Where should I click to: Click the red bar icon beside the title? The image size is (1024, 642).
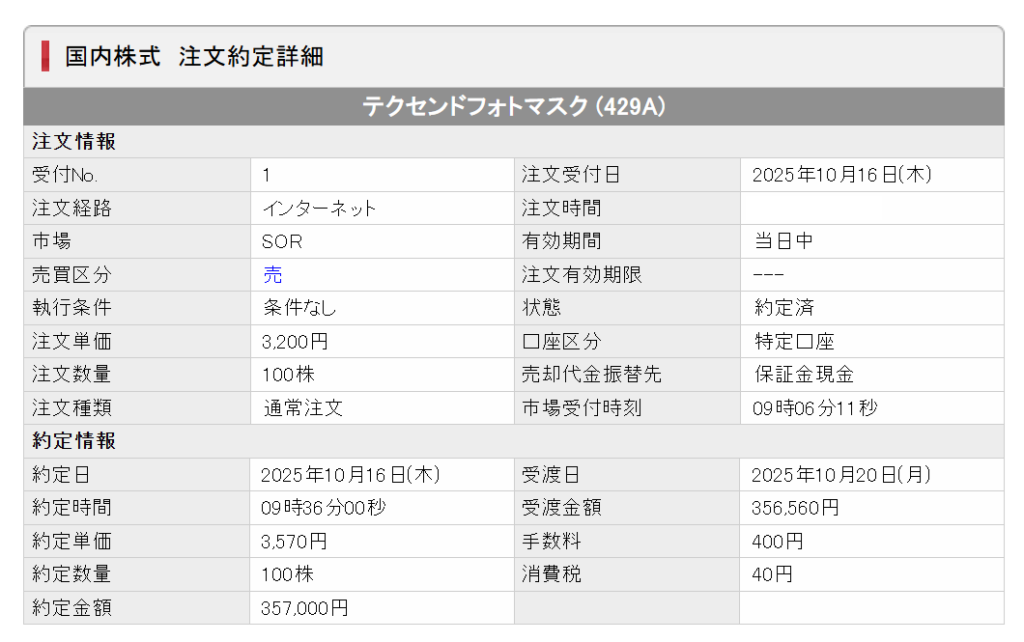tap(45, 56)
